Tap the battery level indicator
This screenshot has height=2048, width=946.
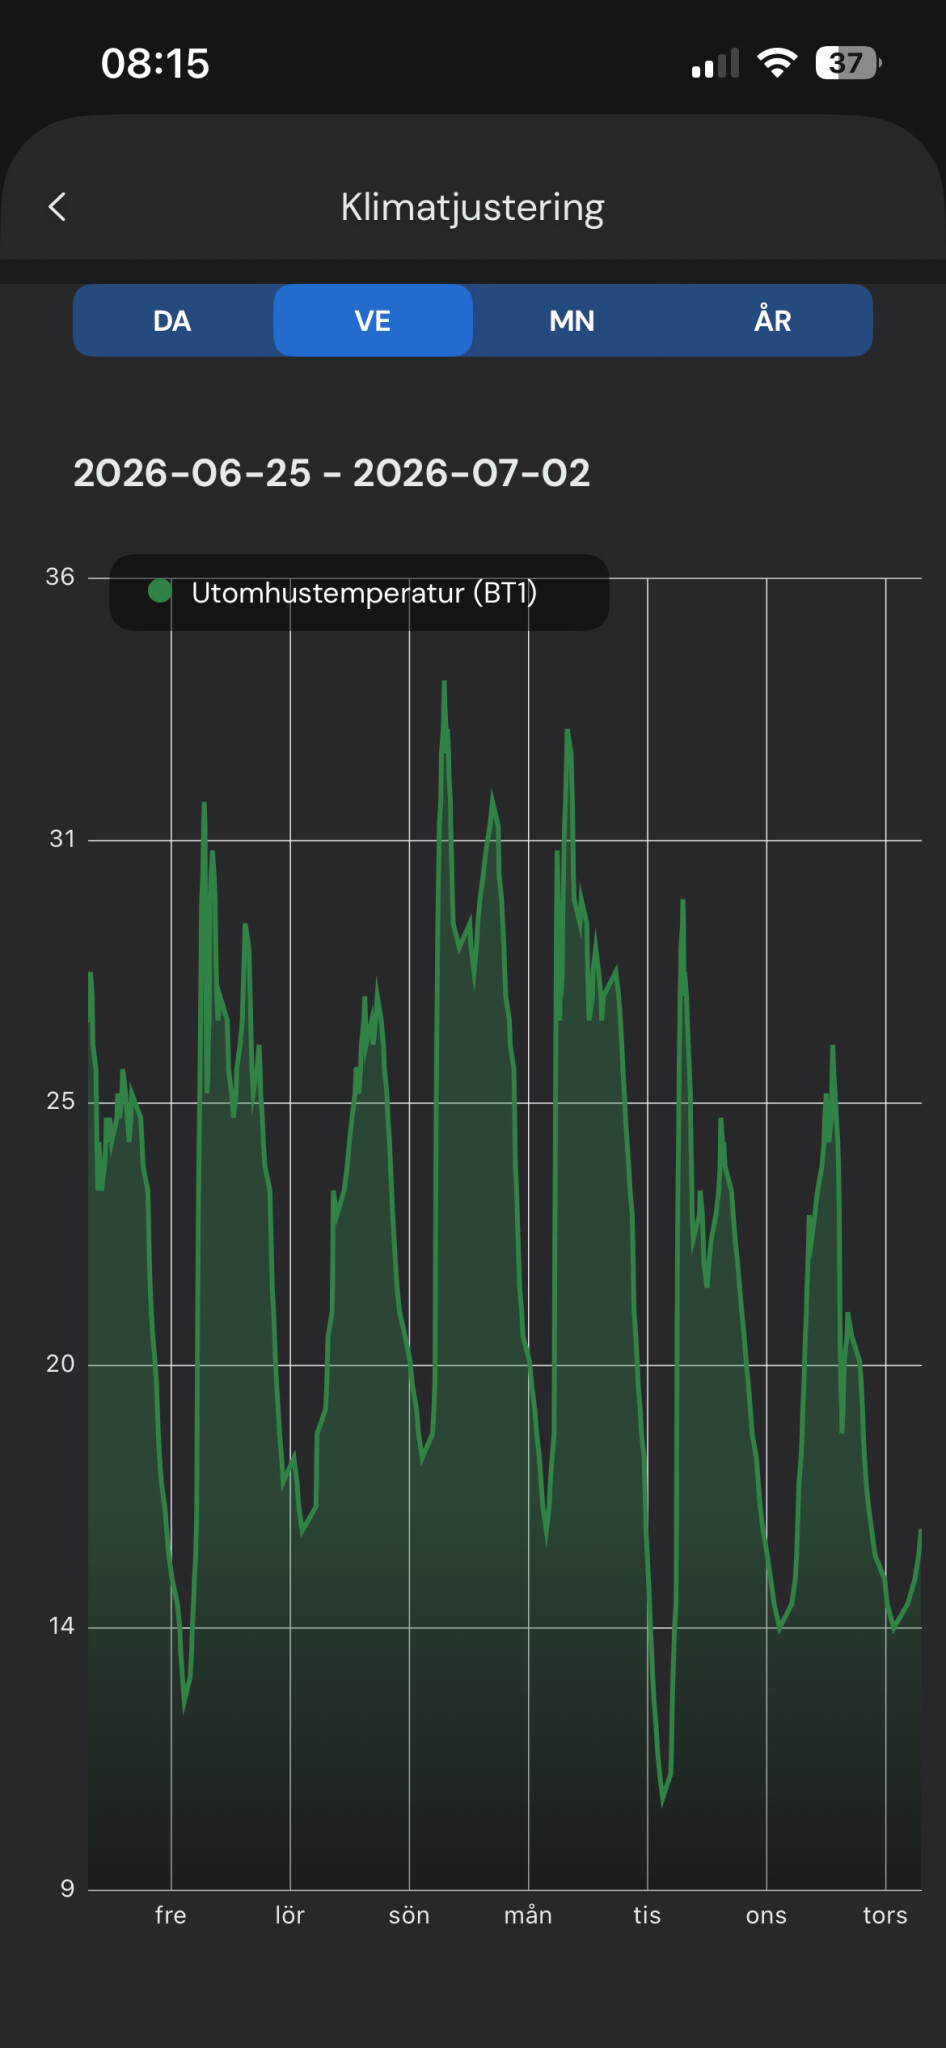pyautogui.click(x=848, y=63)
